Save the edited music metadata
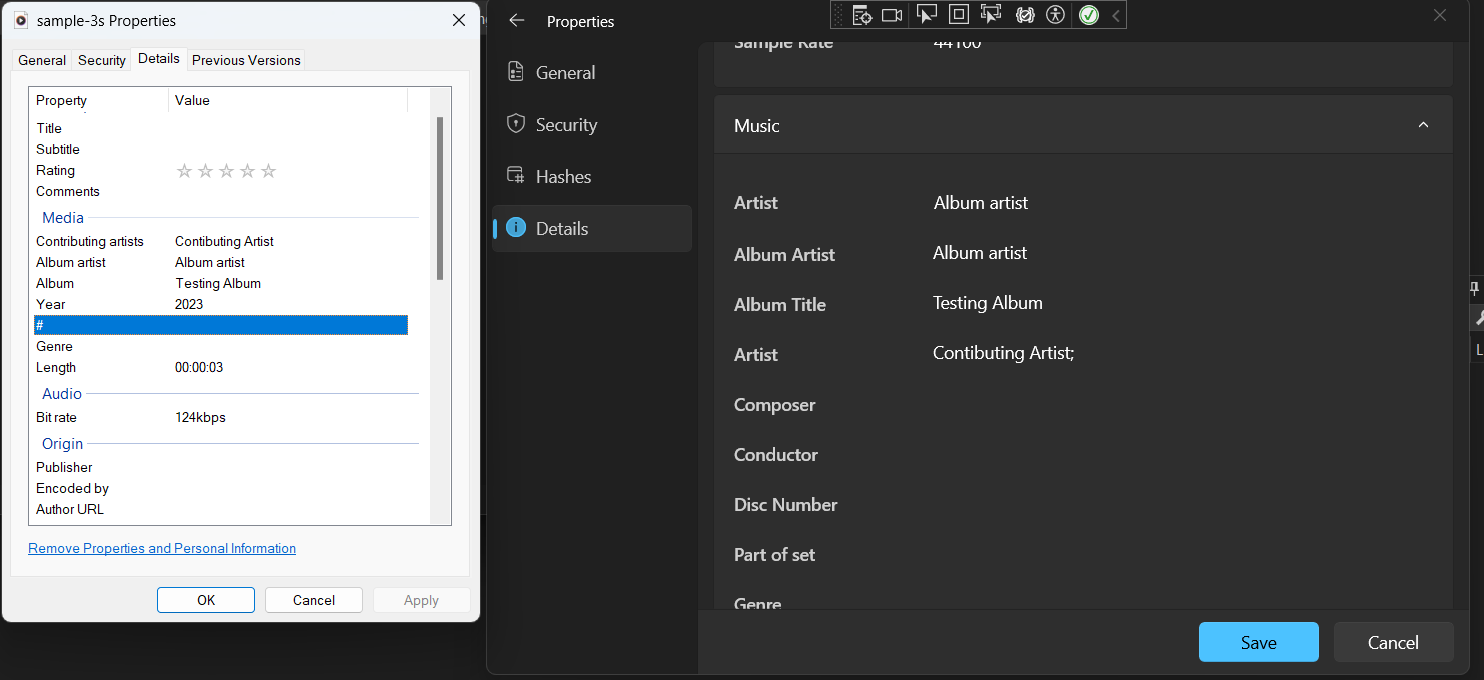 [x=1258, y=642]
